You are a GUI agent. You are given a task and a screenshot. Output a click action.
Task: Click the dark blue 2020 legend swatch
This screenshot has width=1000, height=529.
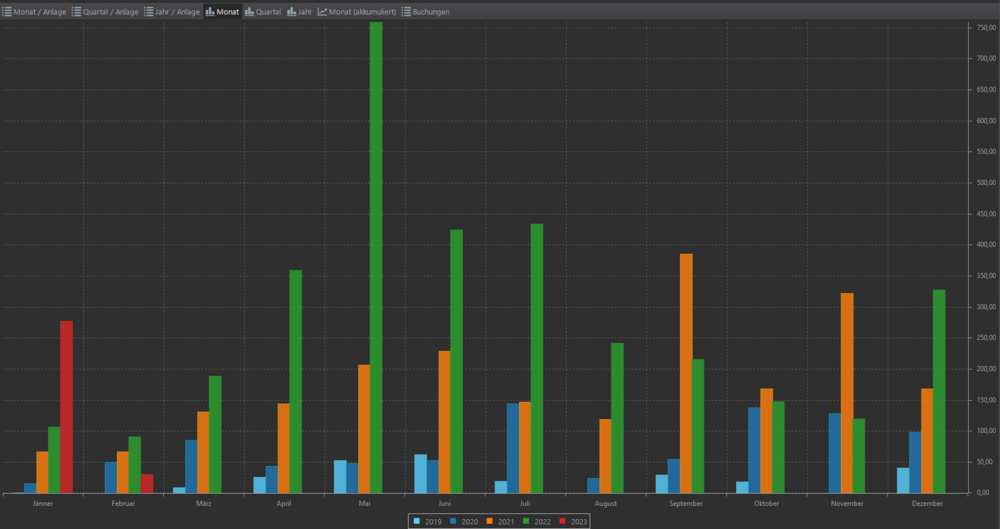(x=453, y=521)
